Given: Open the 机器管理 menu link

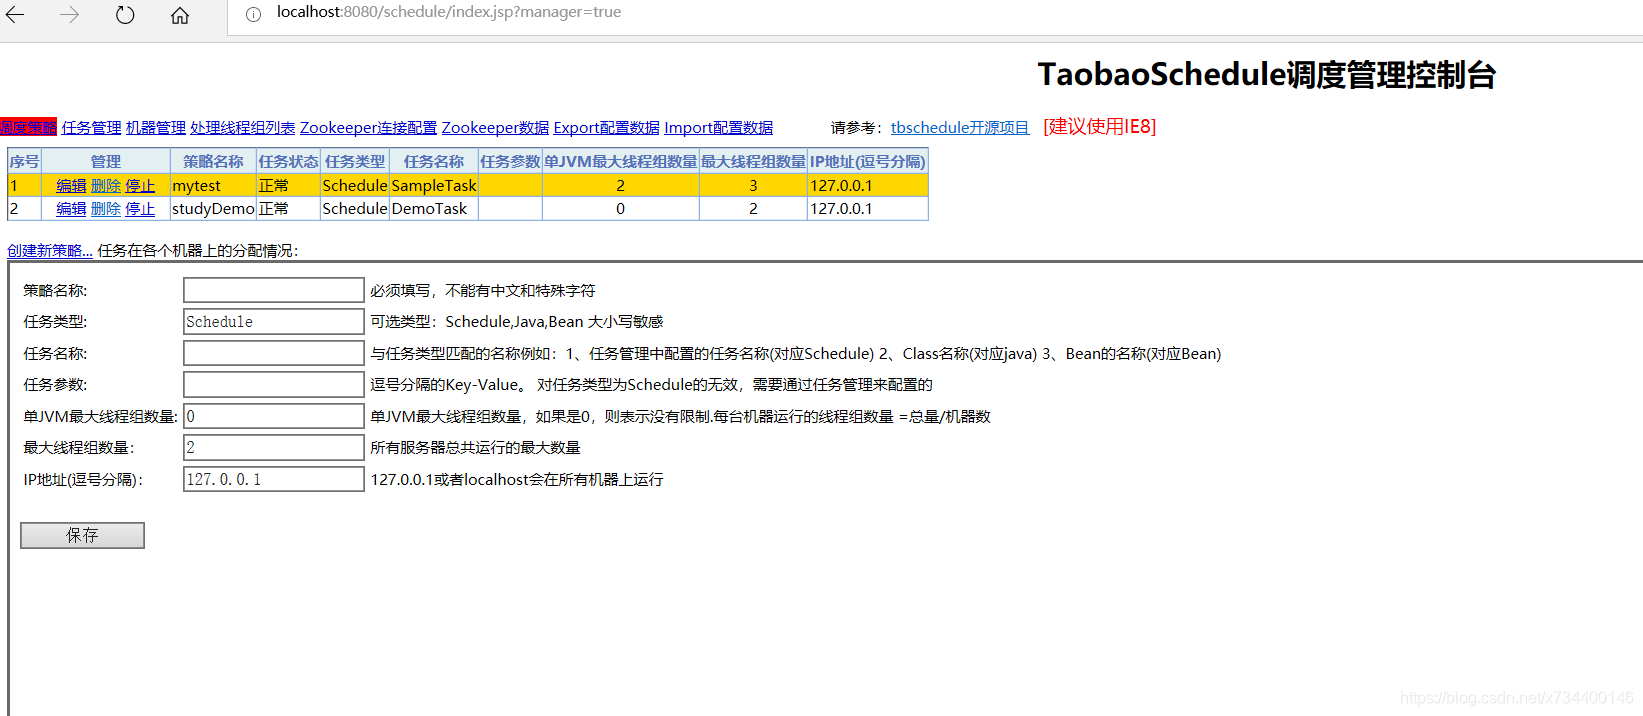Looking at the screenshot, I should [156, 127].
